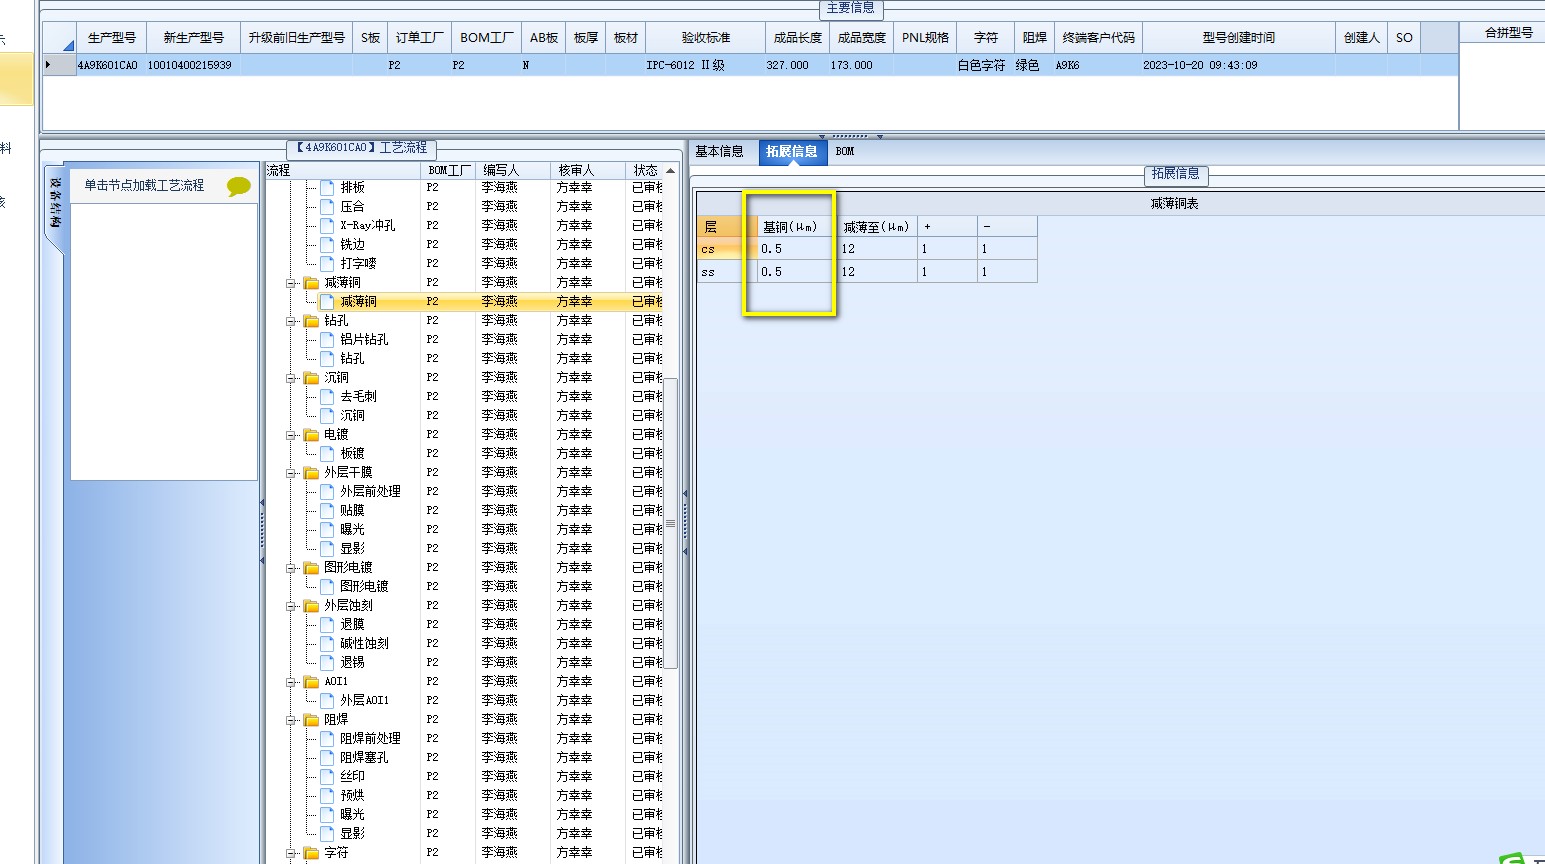Click the folder icon of 图形电镀 group
1545x864 pixels.
pyautogui.click(x=311, y=567)
